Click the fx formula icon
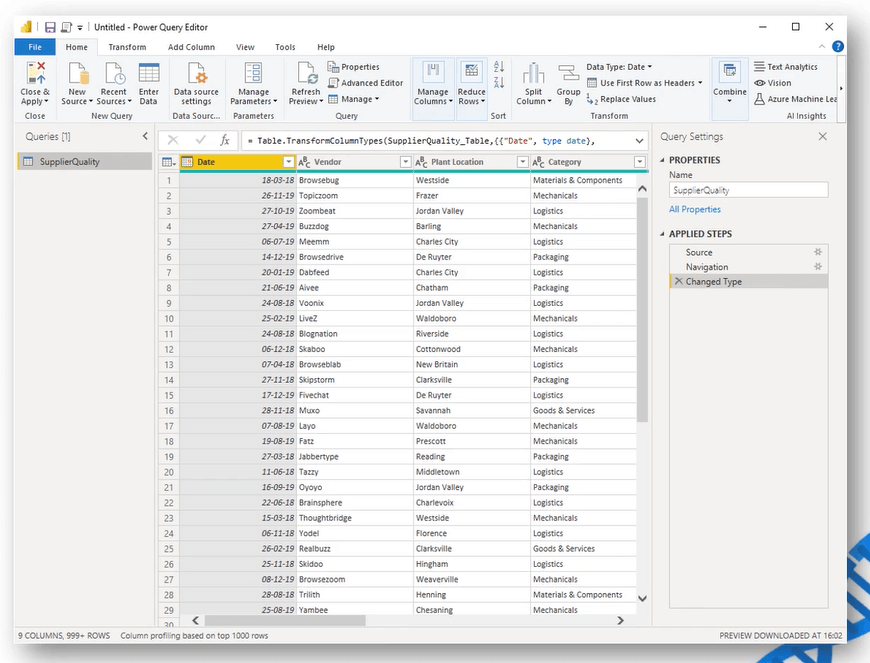 225,140
